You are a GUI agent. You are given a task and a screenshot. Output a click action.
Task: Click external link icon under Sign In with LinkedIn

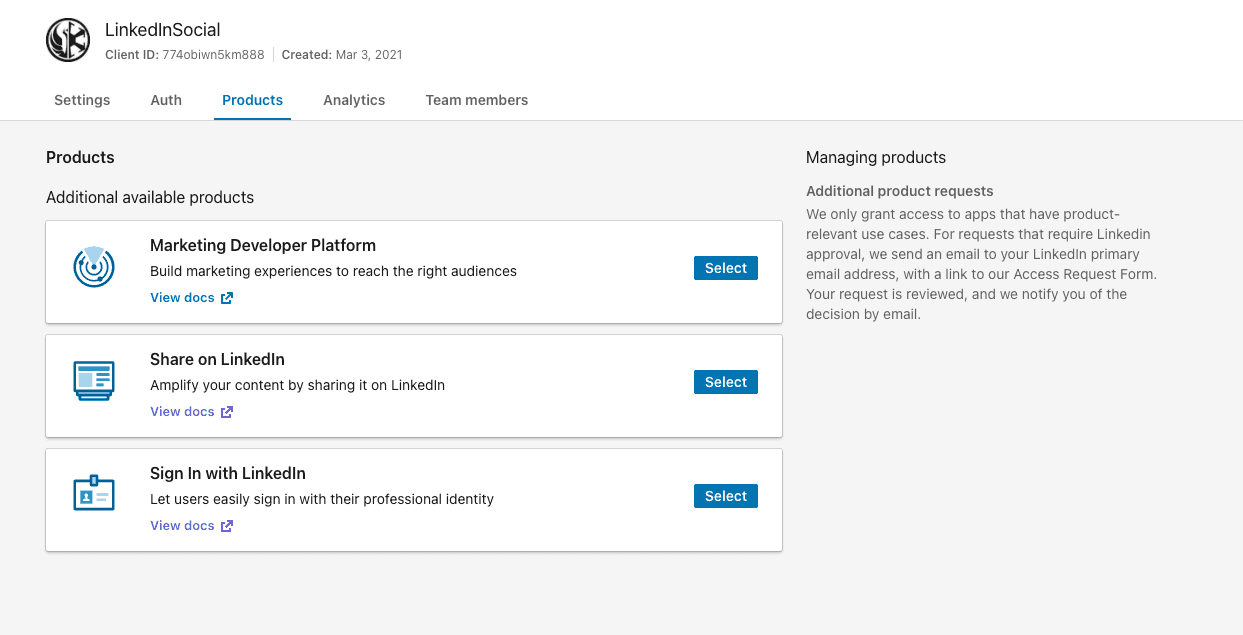227,526
